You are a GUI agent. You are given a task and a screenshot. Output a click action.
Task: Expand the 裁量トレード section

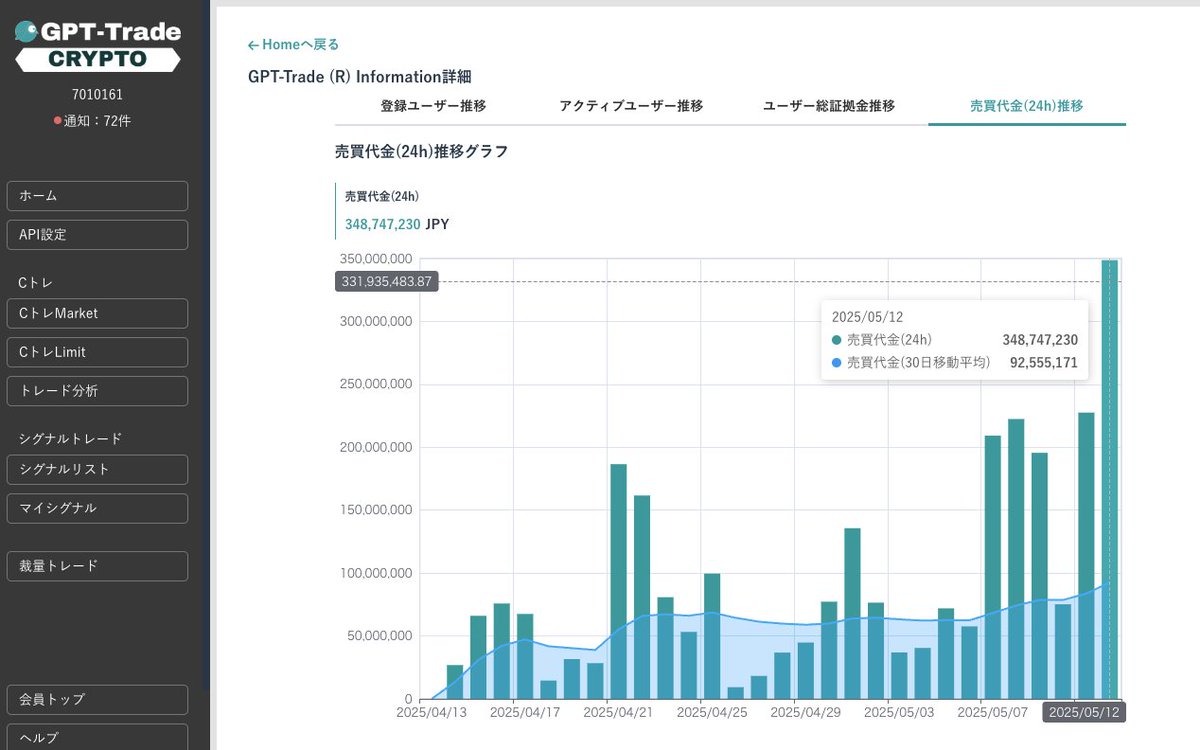pyautogui.click(x=97, y=566)
